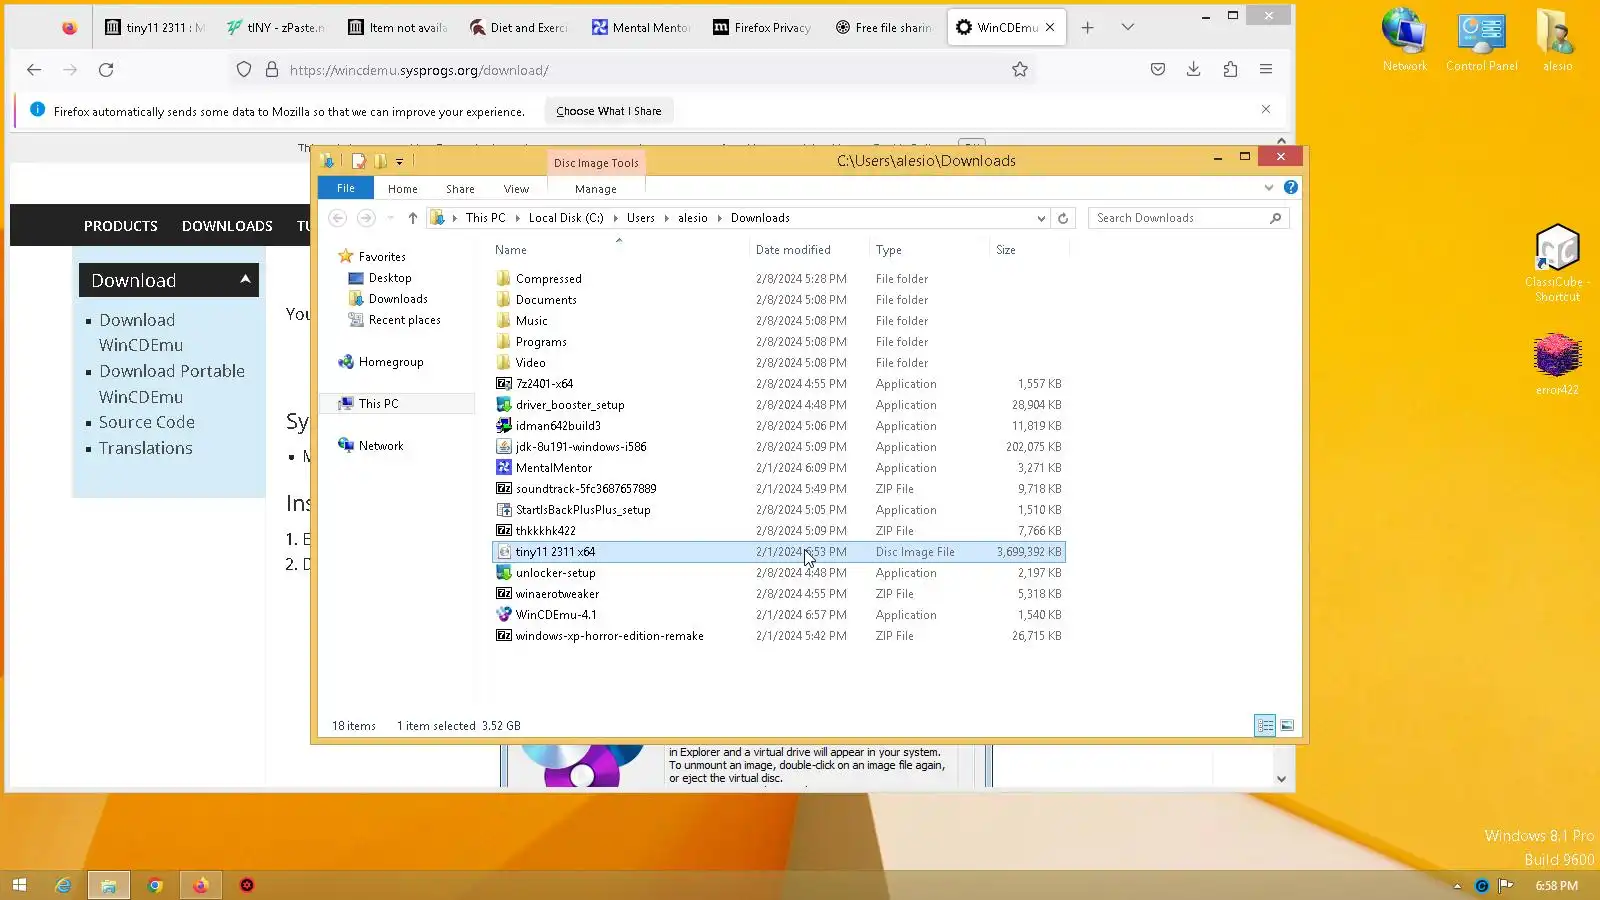Viewport: 1600px width, 900px height.
Task: Switch Explorer to Large icons view
Action: point(1287,726)
